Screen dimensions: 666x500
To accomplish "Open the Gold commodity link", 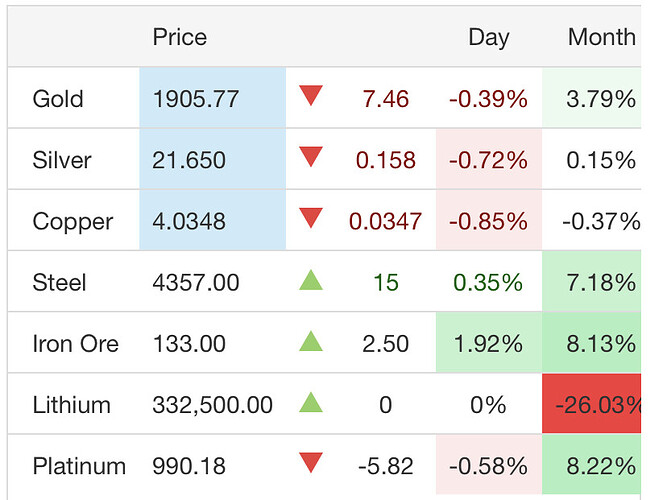I will 58,99.
